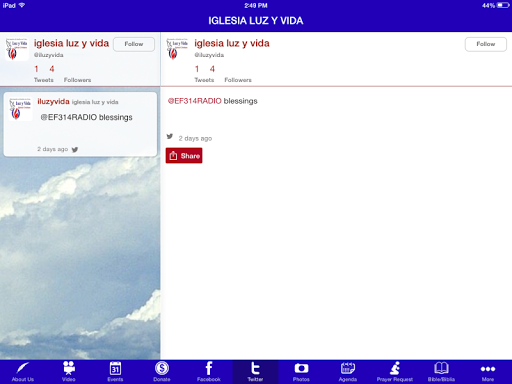
Task: Open the Events calendar tab
Action: click(x=115, y=372)
